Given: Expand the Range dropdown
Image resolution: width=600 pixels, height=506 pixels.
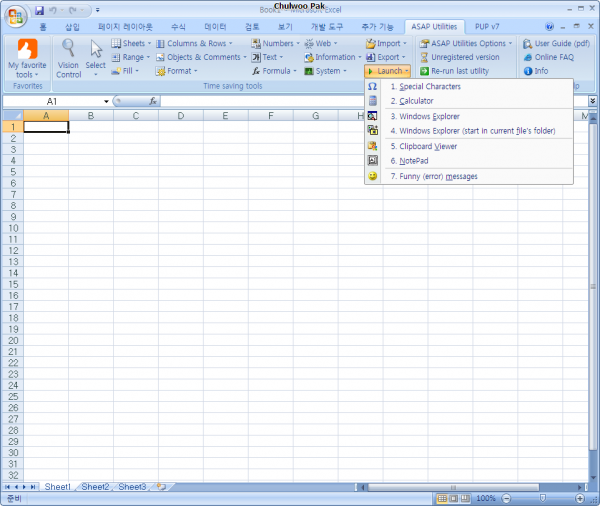Looking at the screenshot, I should 130,57.
